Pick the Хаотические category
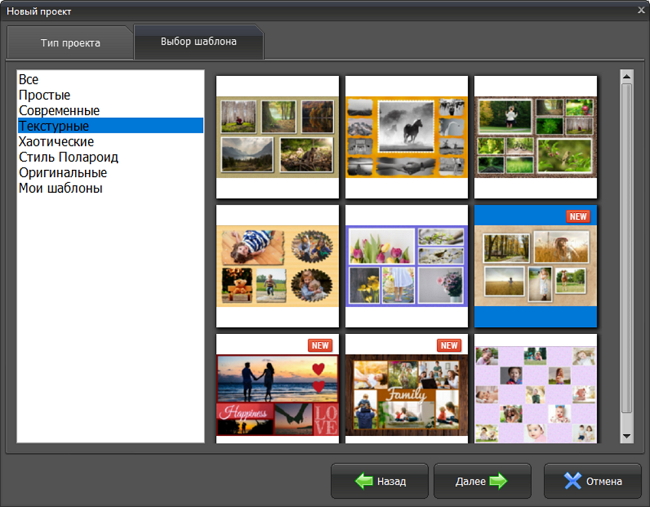Screen dimensions: 650x507 tap(110, 141)
